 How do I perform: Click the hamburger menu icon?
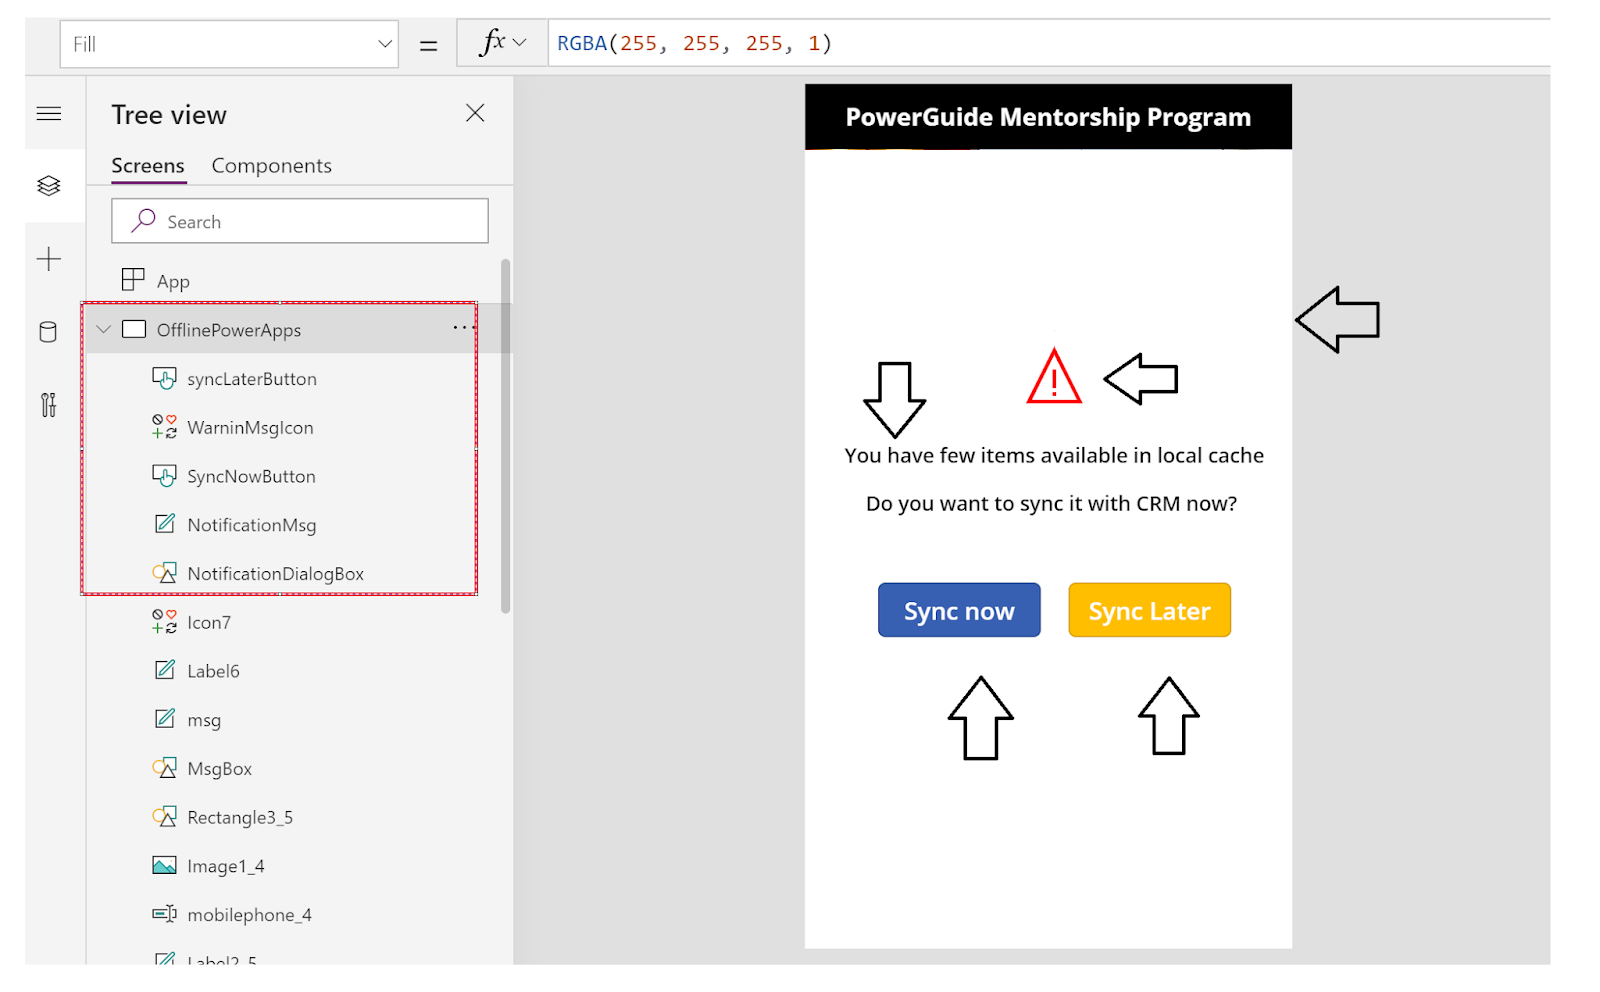(48, 113)
